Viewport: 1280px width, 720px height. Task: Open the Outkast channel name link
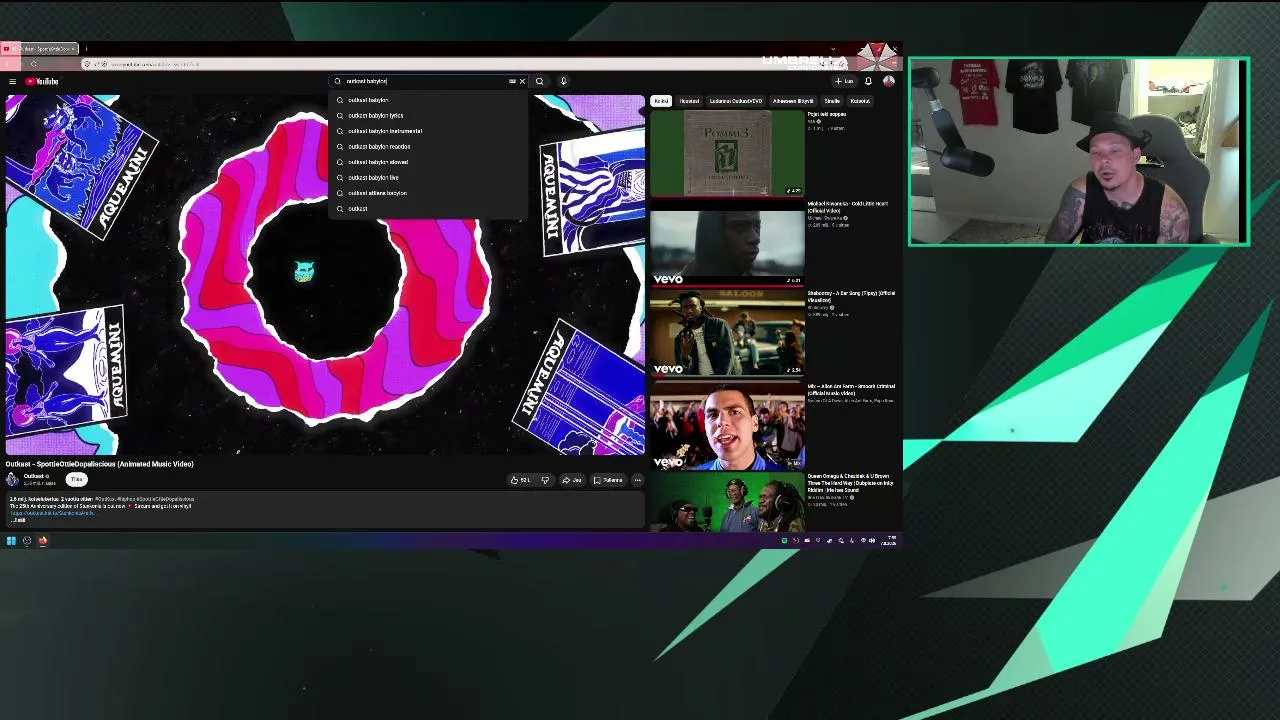[35, 476]
